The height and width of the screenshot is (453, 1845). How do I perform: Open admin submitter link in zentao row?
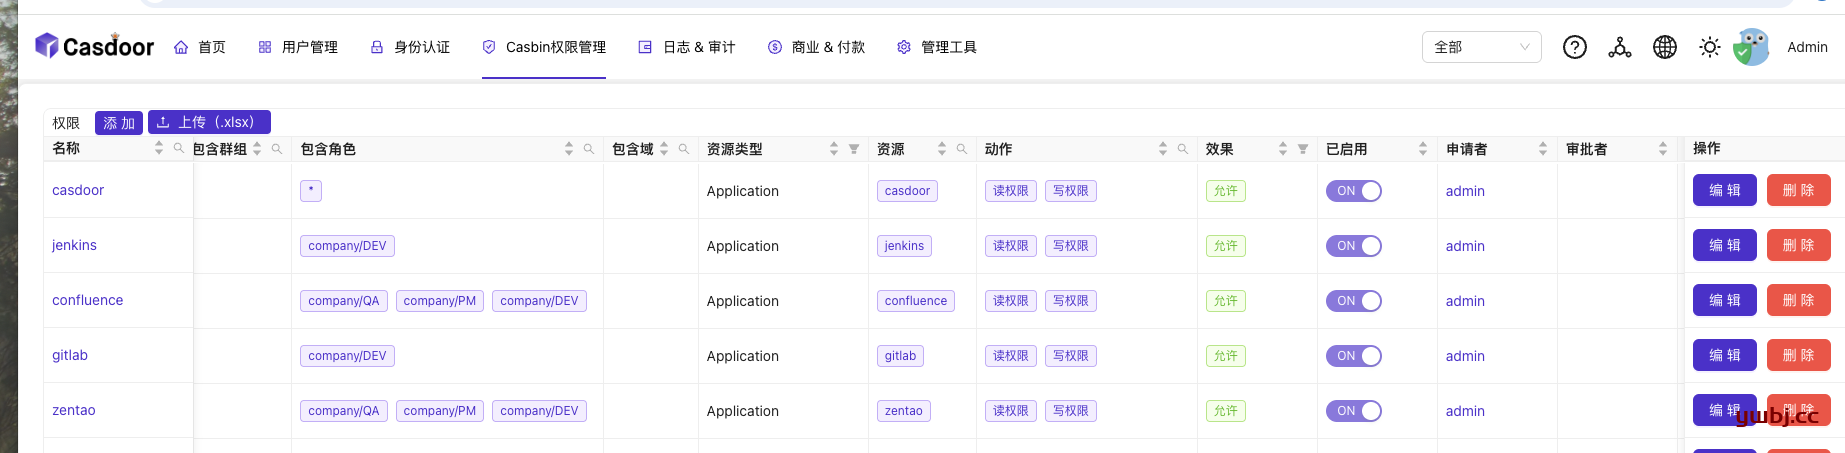1465,411
